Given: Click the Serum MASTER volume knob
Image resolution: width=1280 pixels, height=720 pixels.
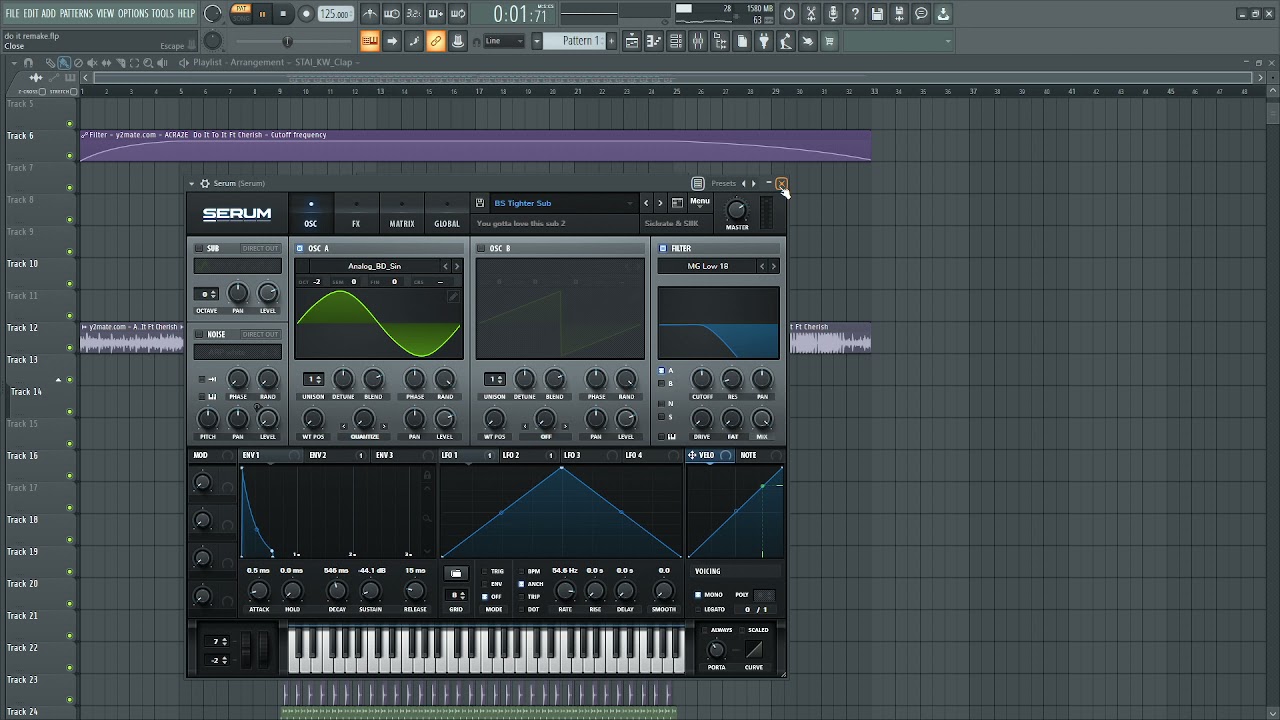Looking at the screenshot, I should (x=737, y=211).
